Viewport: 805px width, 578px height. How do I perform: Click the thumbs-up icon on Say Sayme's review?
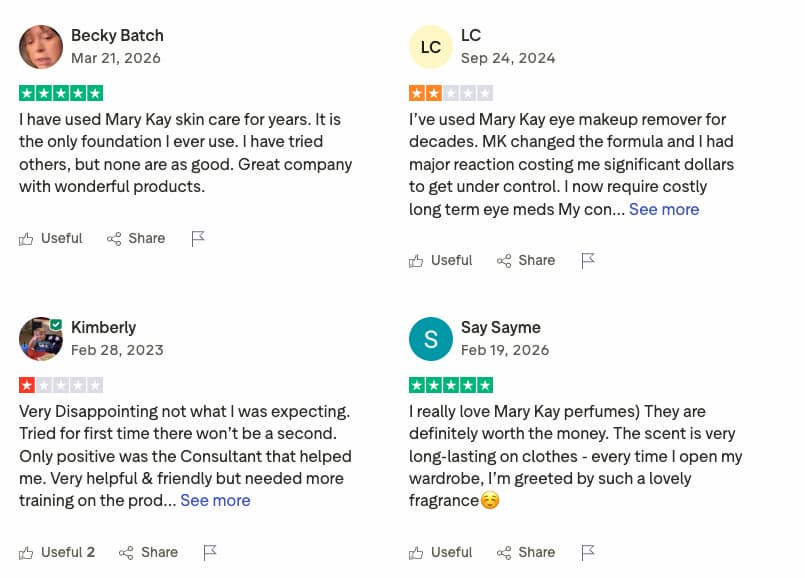417,552
